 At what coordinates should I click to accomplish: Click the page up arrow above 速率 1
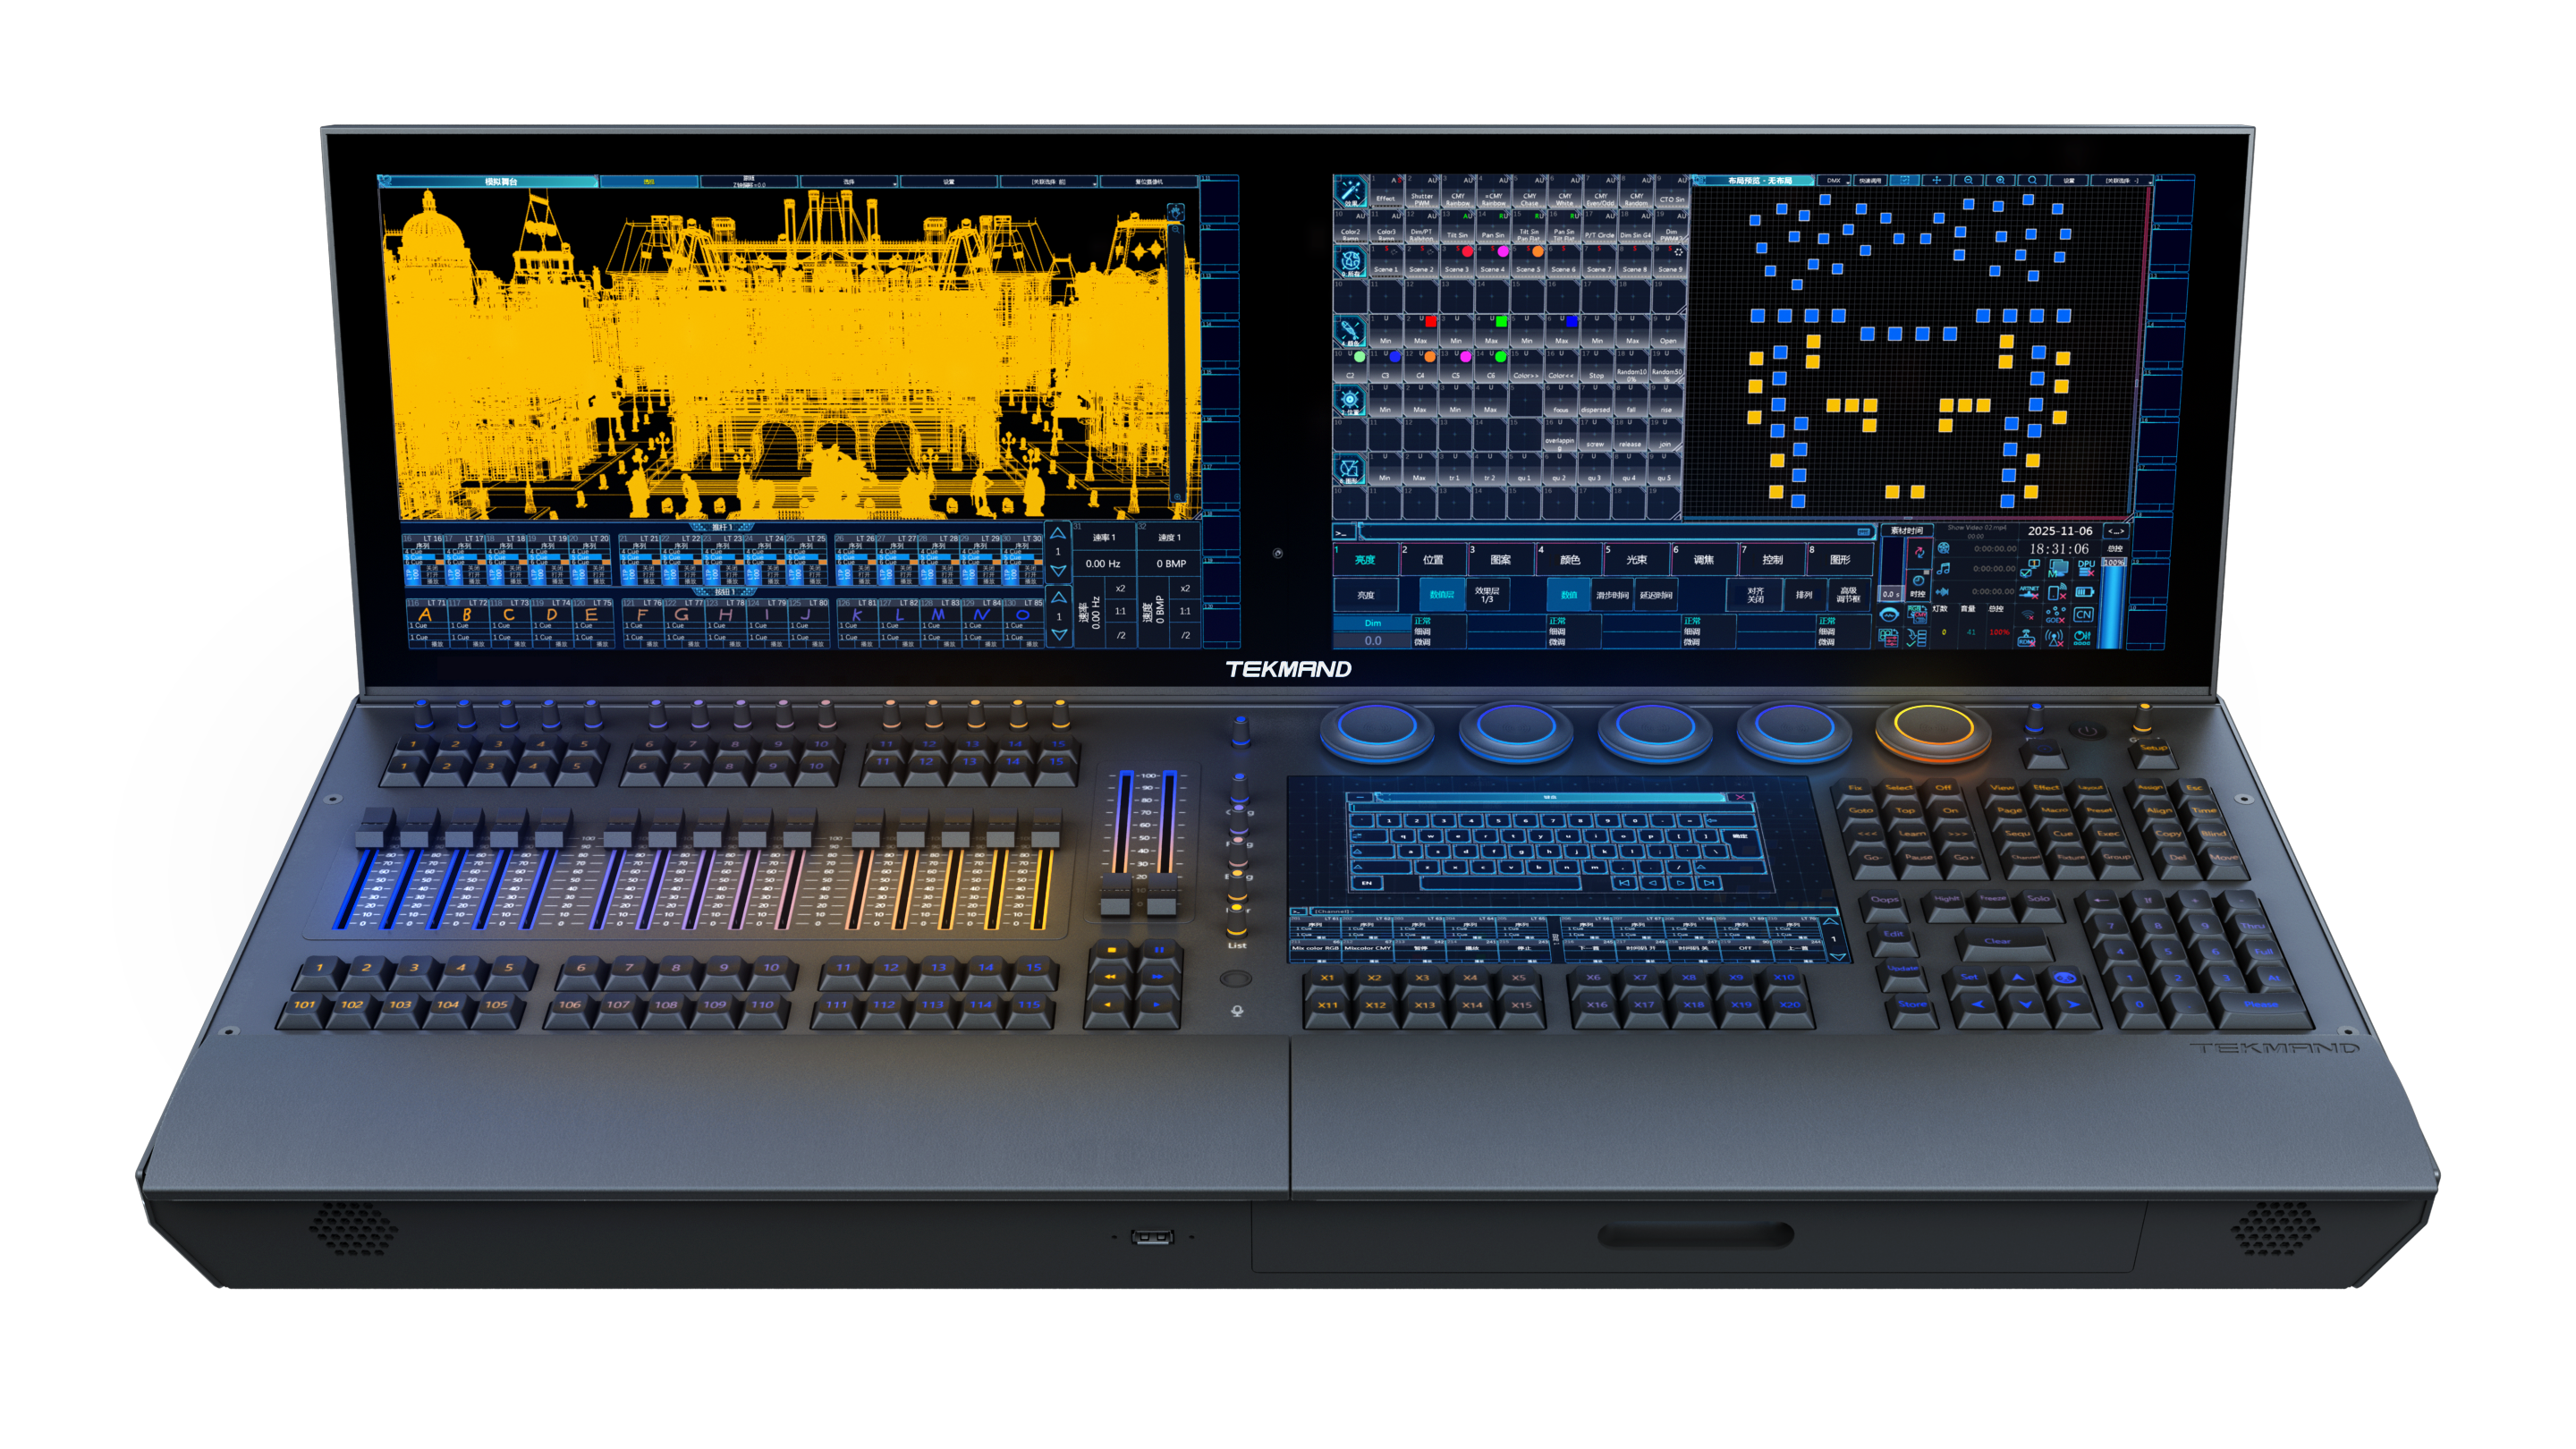tap(1058, 534)
